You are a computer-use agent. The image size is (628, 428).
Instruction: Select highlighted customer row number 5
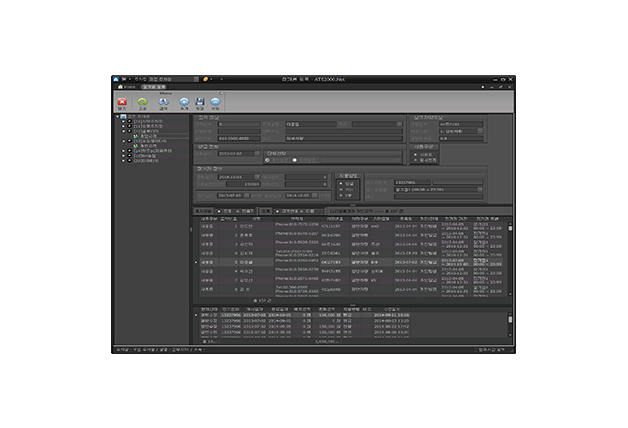pyautogui.click(x=352, y=262)
